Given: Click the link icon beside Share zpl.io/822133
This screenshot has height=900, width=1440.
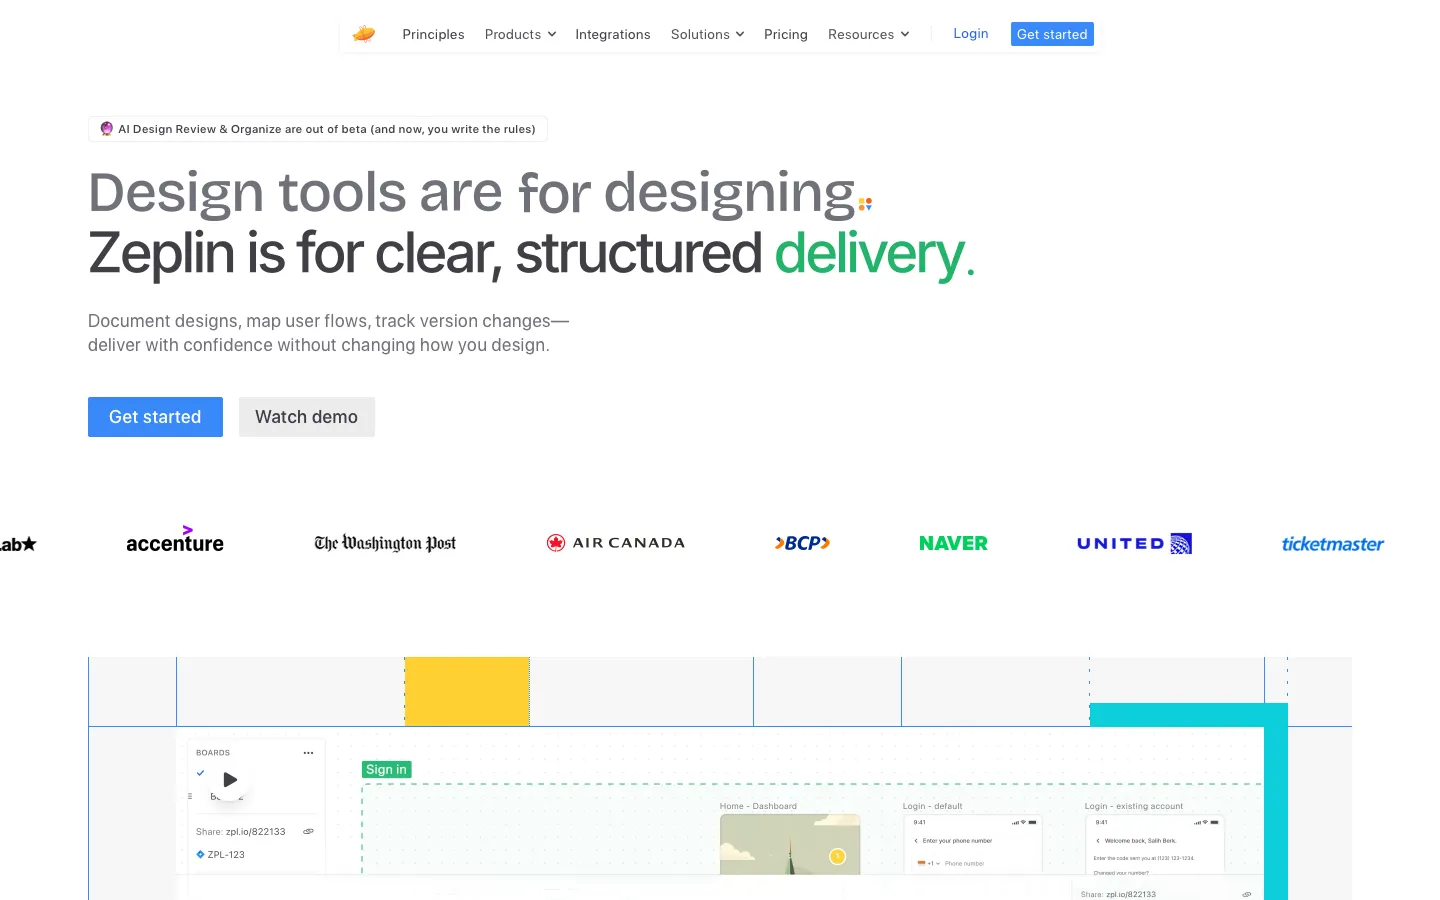Looking at the screenshot, I should [308, 831].
